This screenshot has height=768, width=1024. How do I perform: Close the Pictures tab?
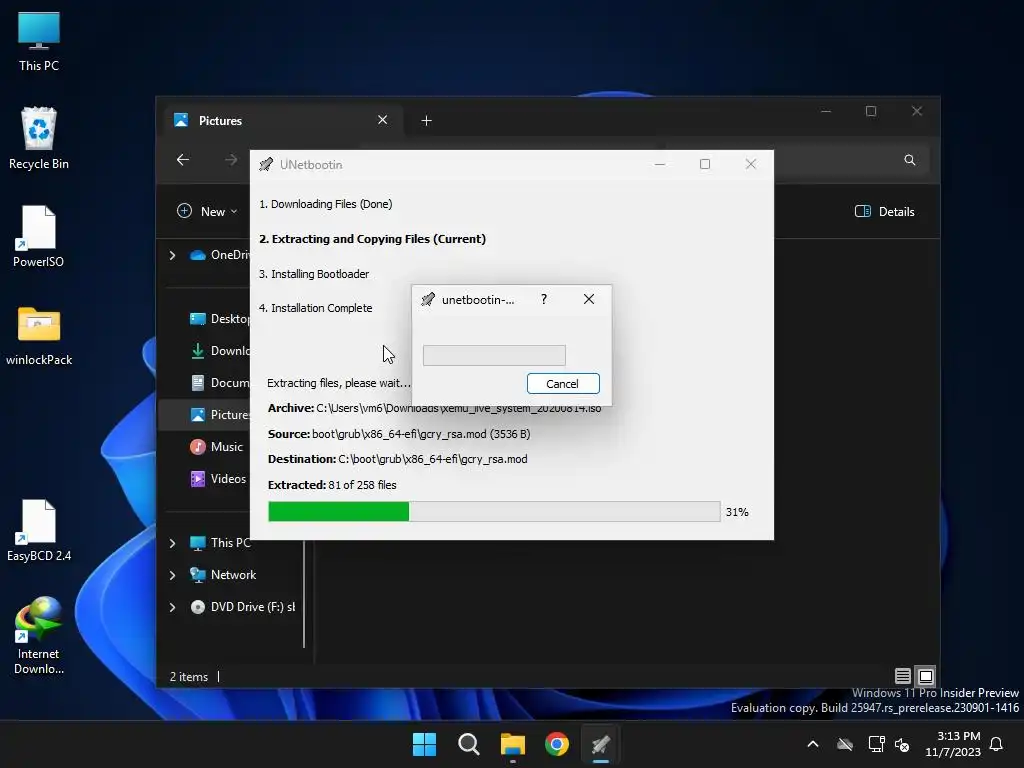[383, 120]
